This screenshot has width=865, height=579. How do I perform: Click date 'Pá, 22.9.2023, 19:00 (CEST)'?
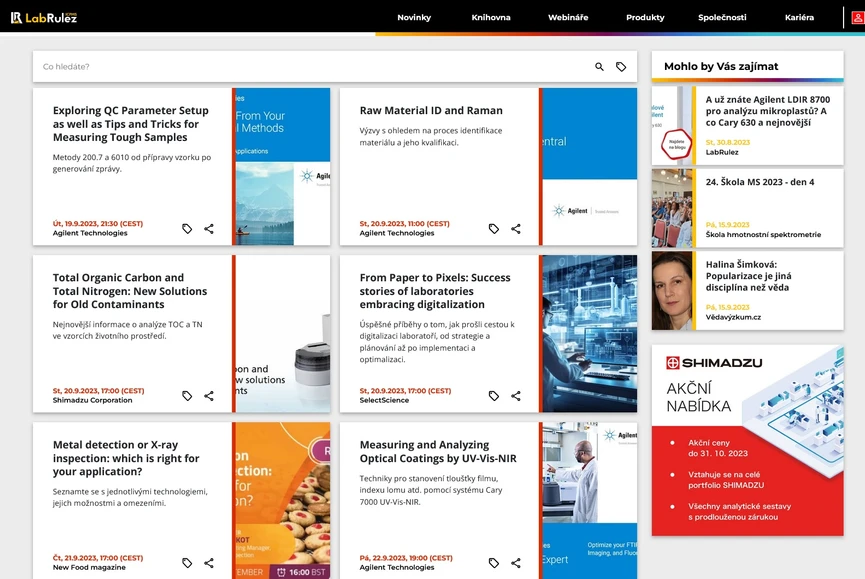click(406, 557)
